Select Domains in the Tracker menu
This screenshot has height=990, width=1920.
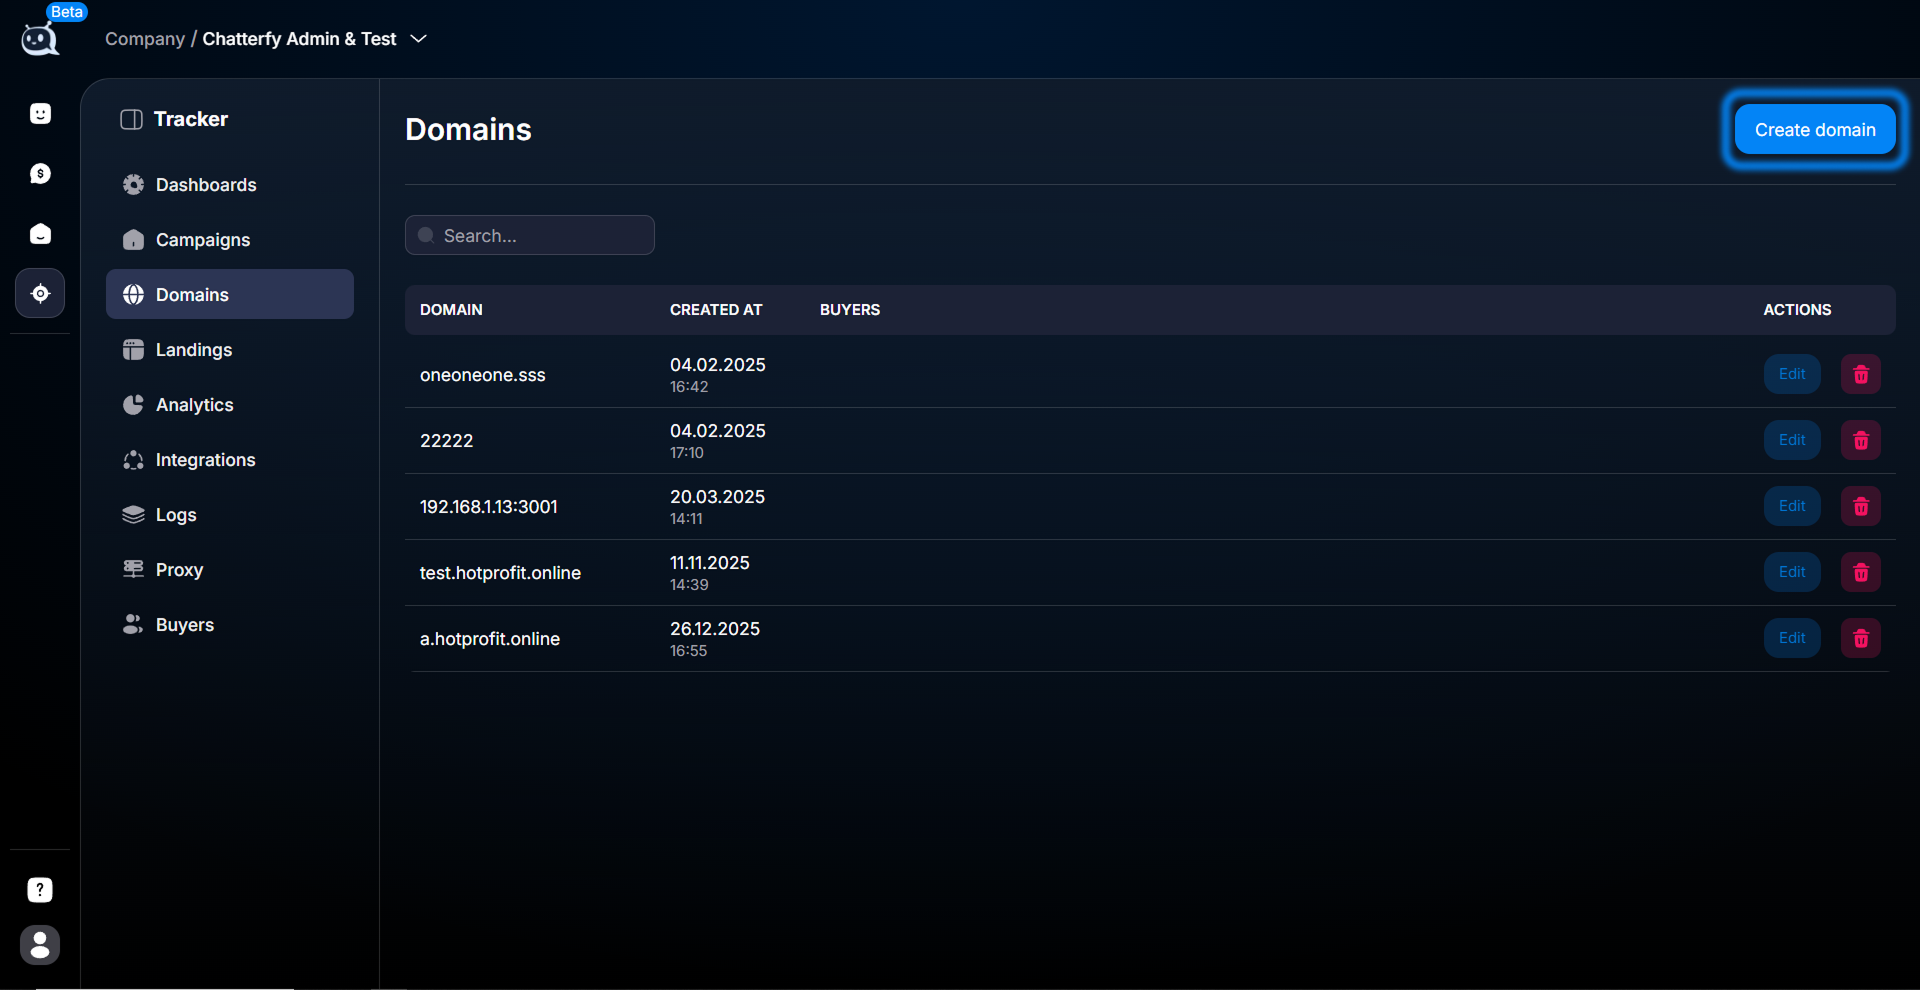click(230, 294)
